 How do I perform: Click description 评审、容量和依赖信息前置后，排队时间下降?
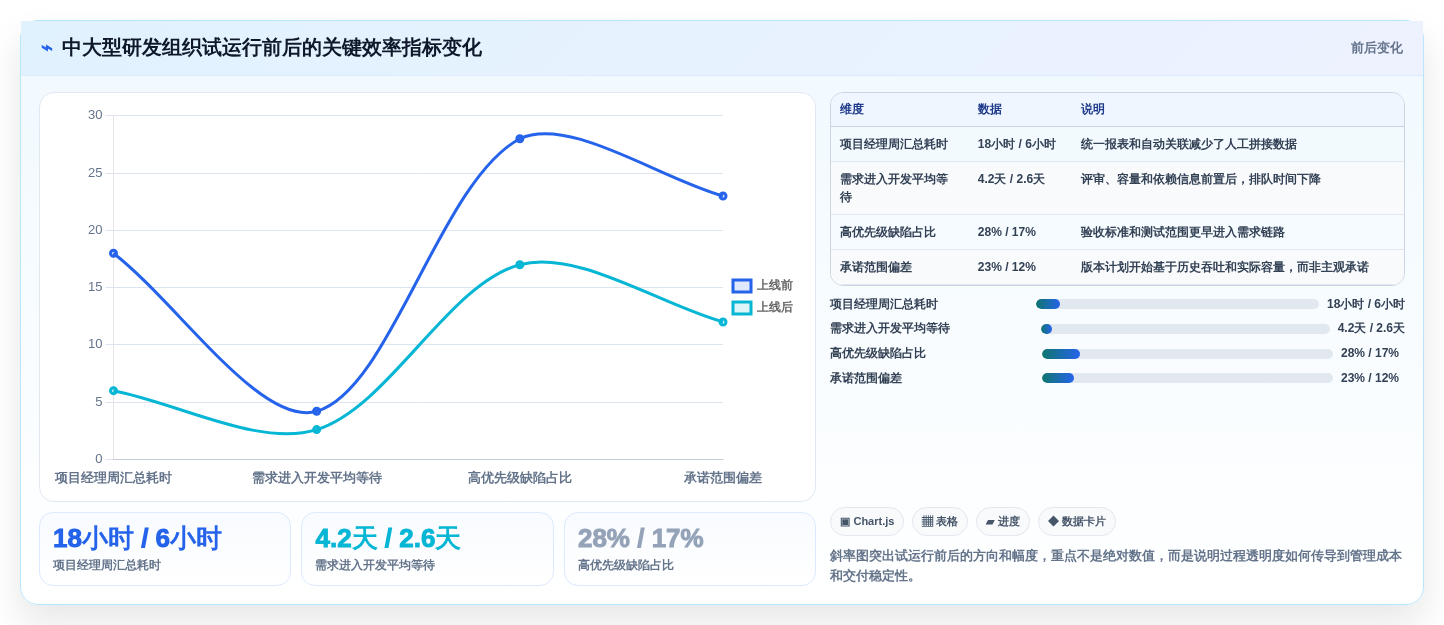1201,179
